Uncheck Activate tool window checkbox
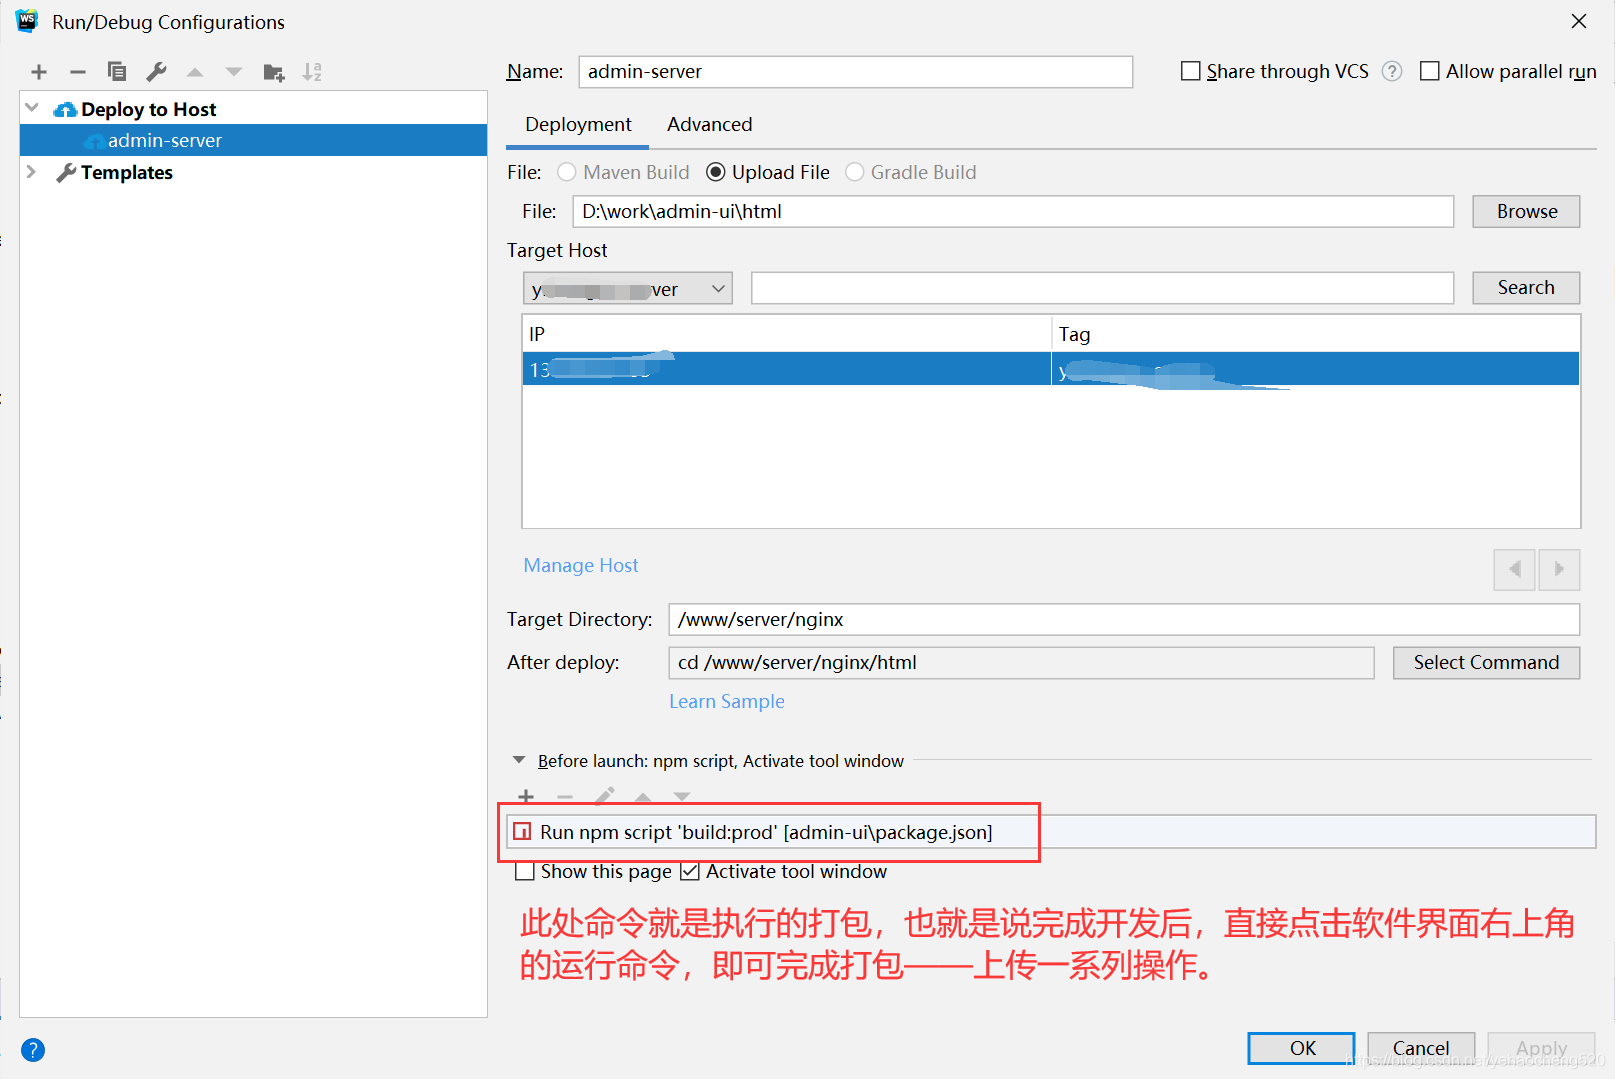1615x1079 pixels. coord(689,872)
